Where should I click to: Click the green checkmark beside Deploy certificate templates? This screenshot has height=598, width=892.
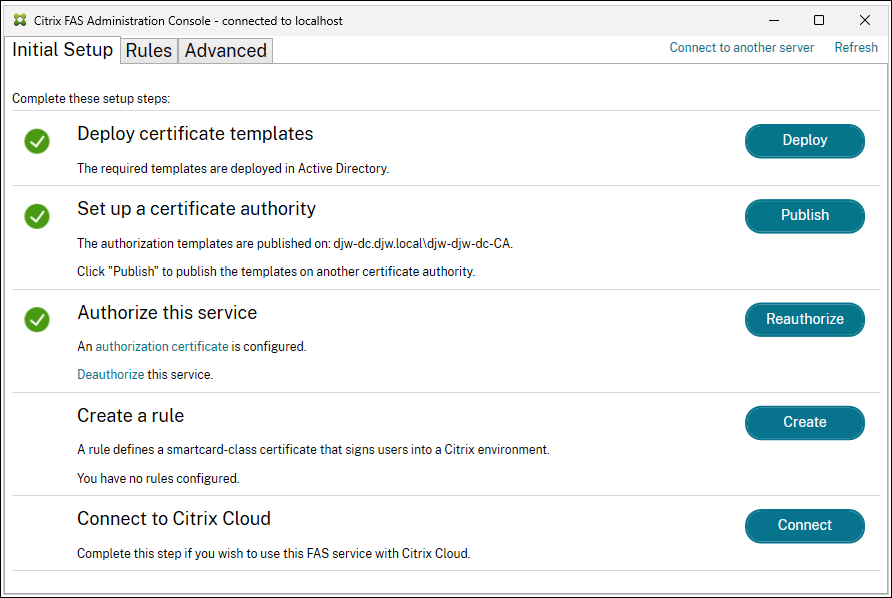37,141
